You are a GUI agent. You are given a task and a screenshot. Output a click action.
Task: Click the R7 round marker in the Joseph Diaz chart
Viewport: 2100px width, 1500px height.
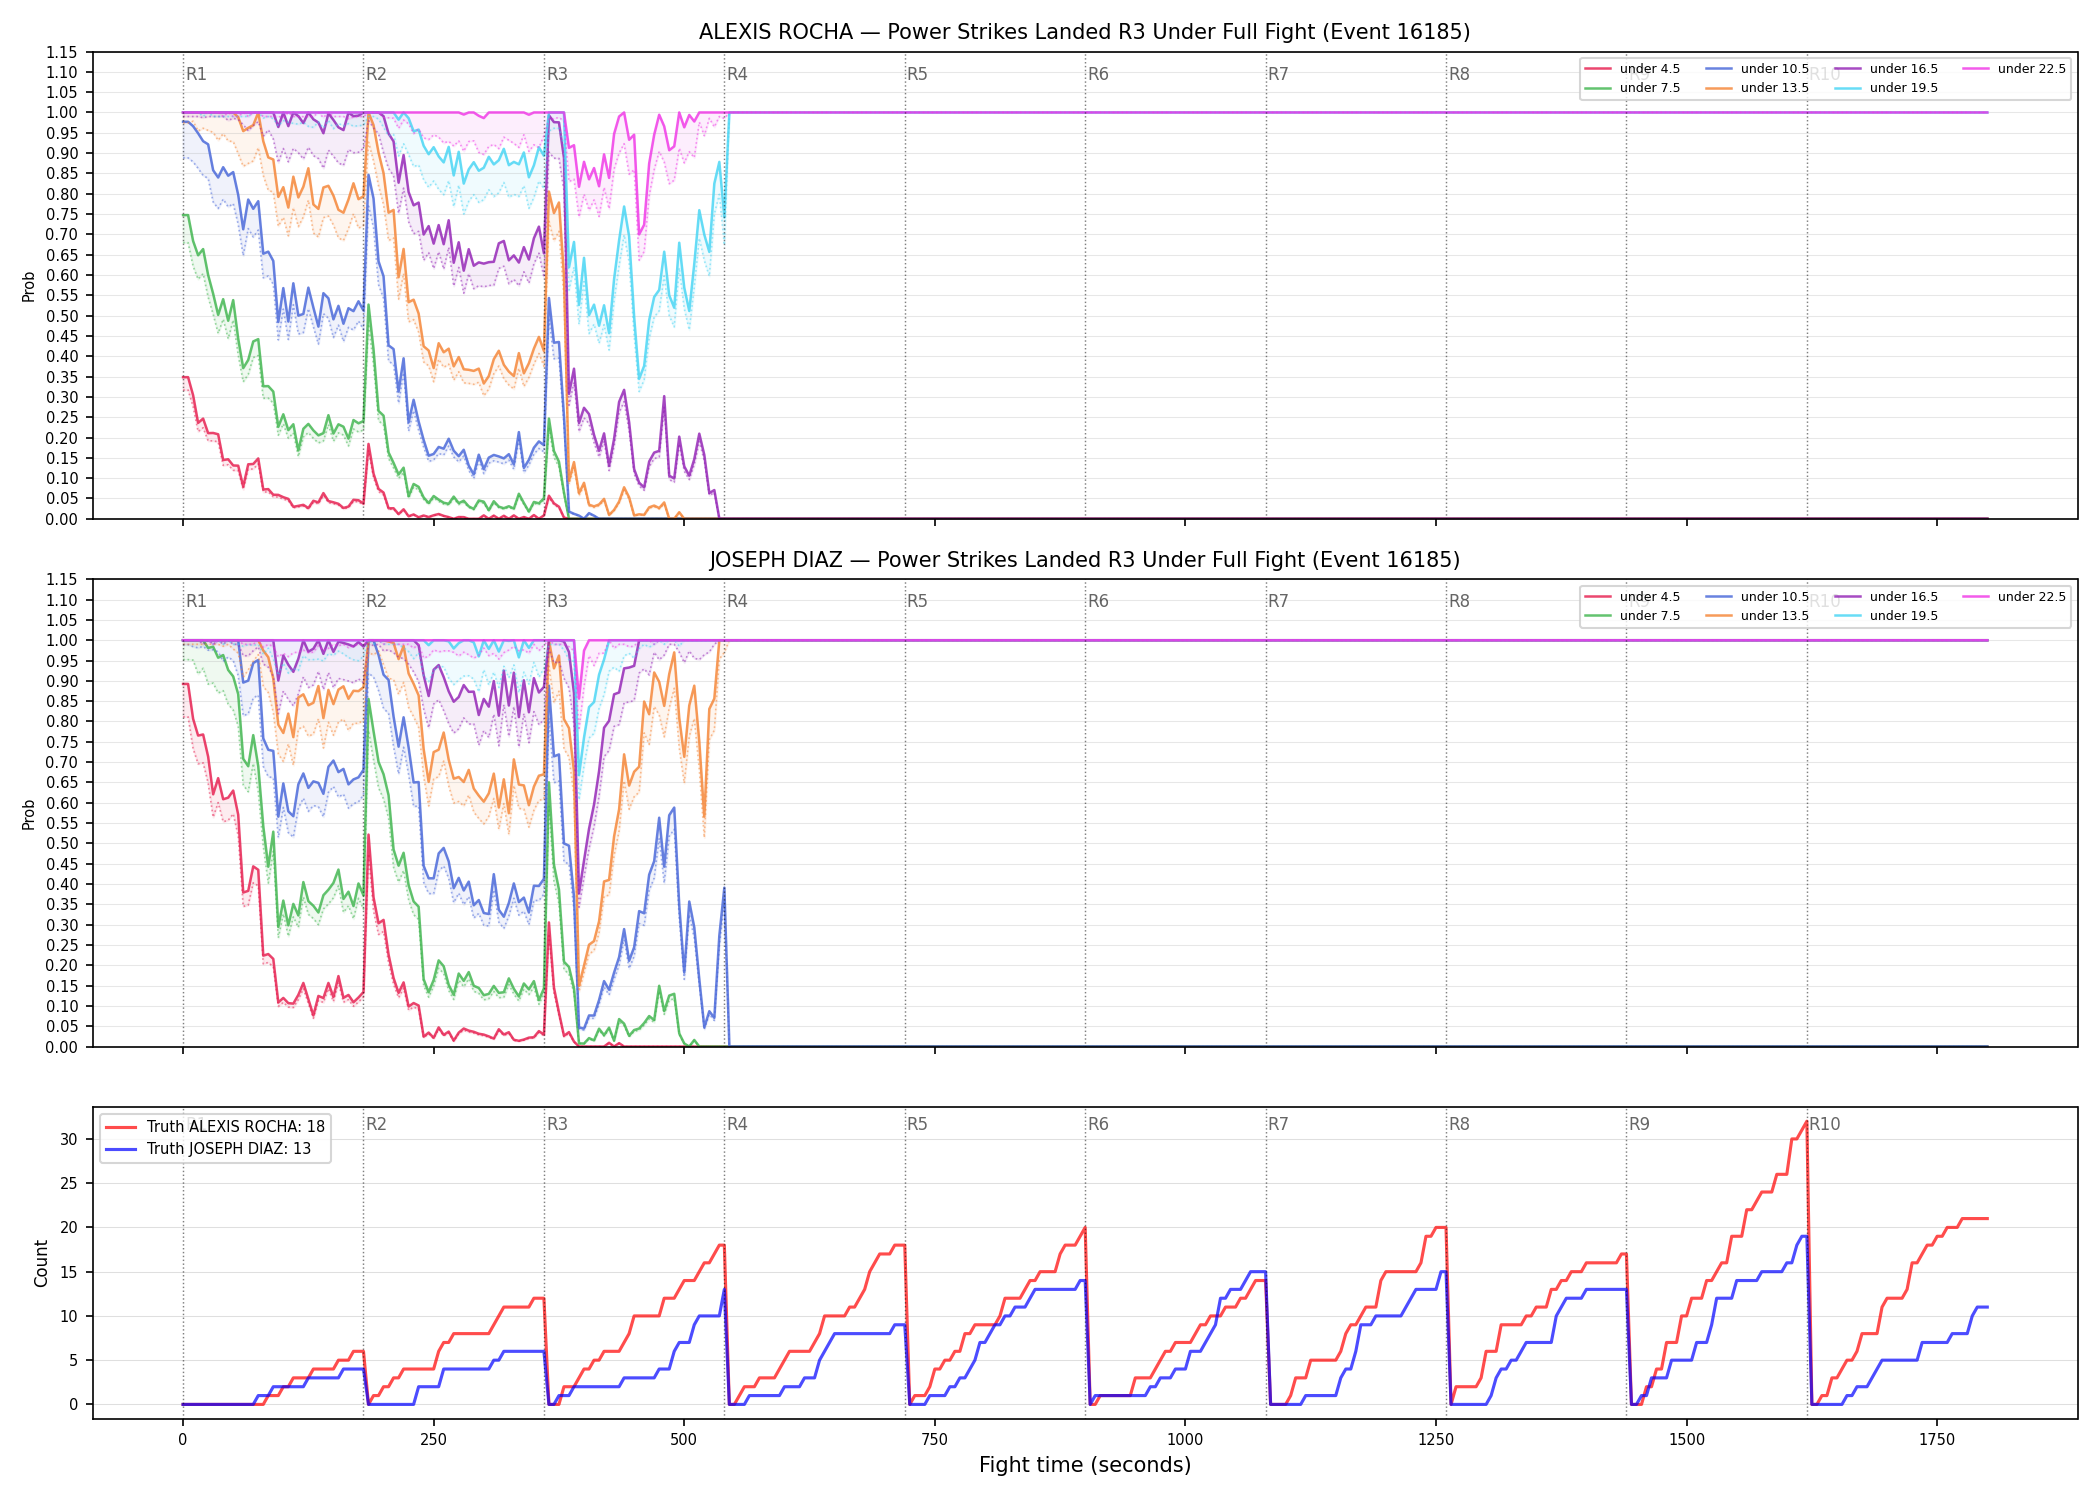[1278, 601]
